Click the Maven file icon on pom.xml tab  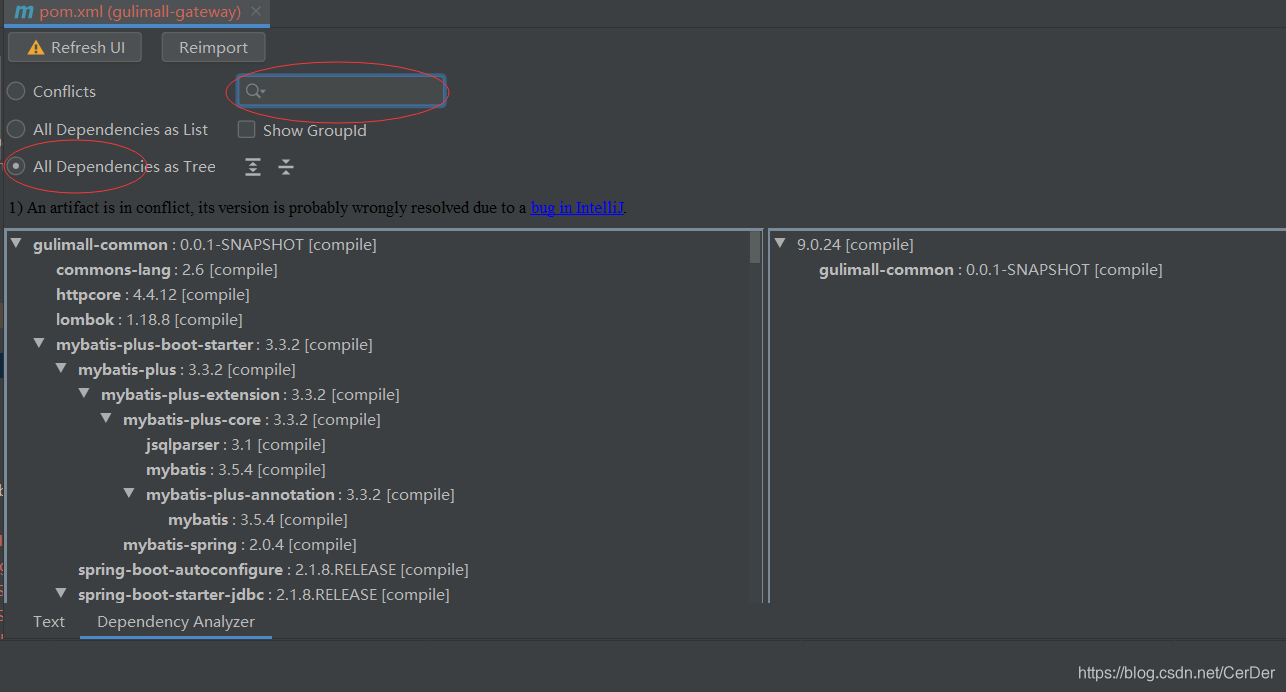tap(24, 12)
